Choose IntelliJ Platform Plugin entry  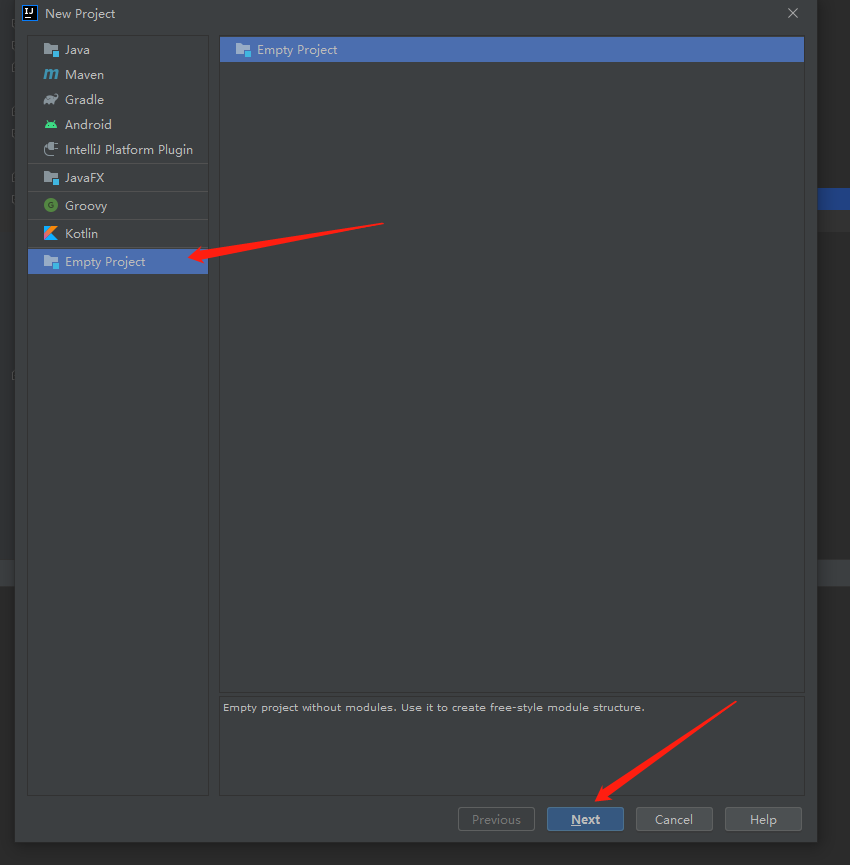tap(118, 149)
